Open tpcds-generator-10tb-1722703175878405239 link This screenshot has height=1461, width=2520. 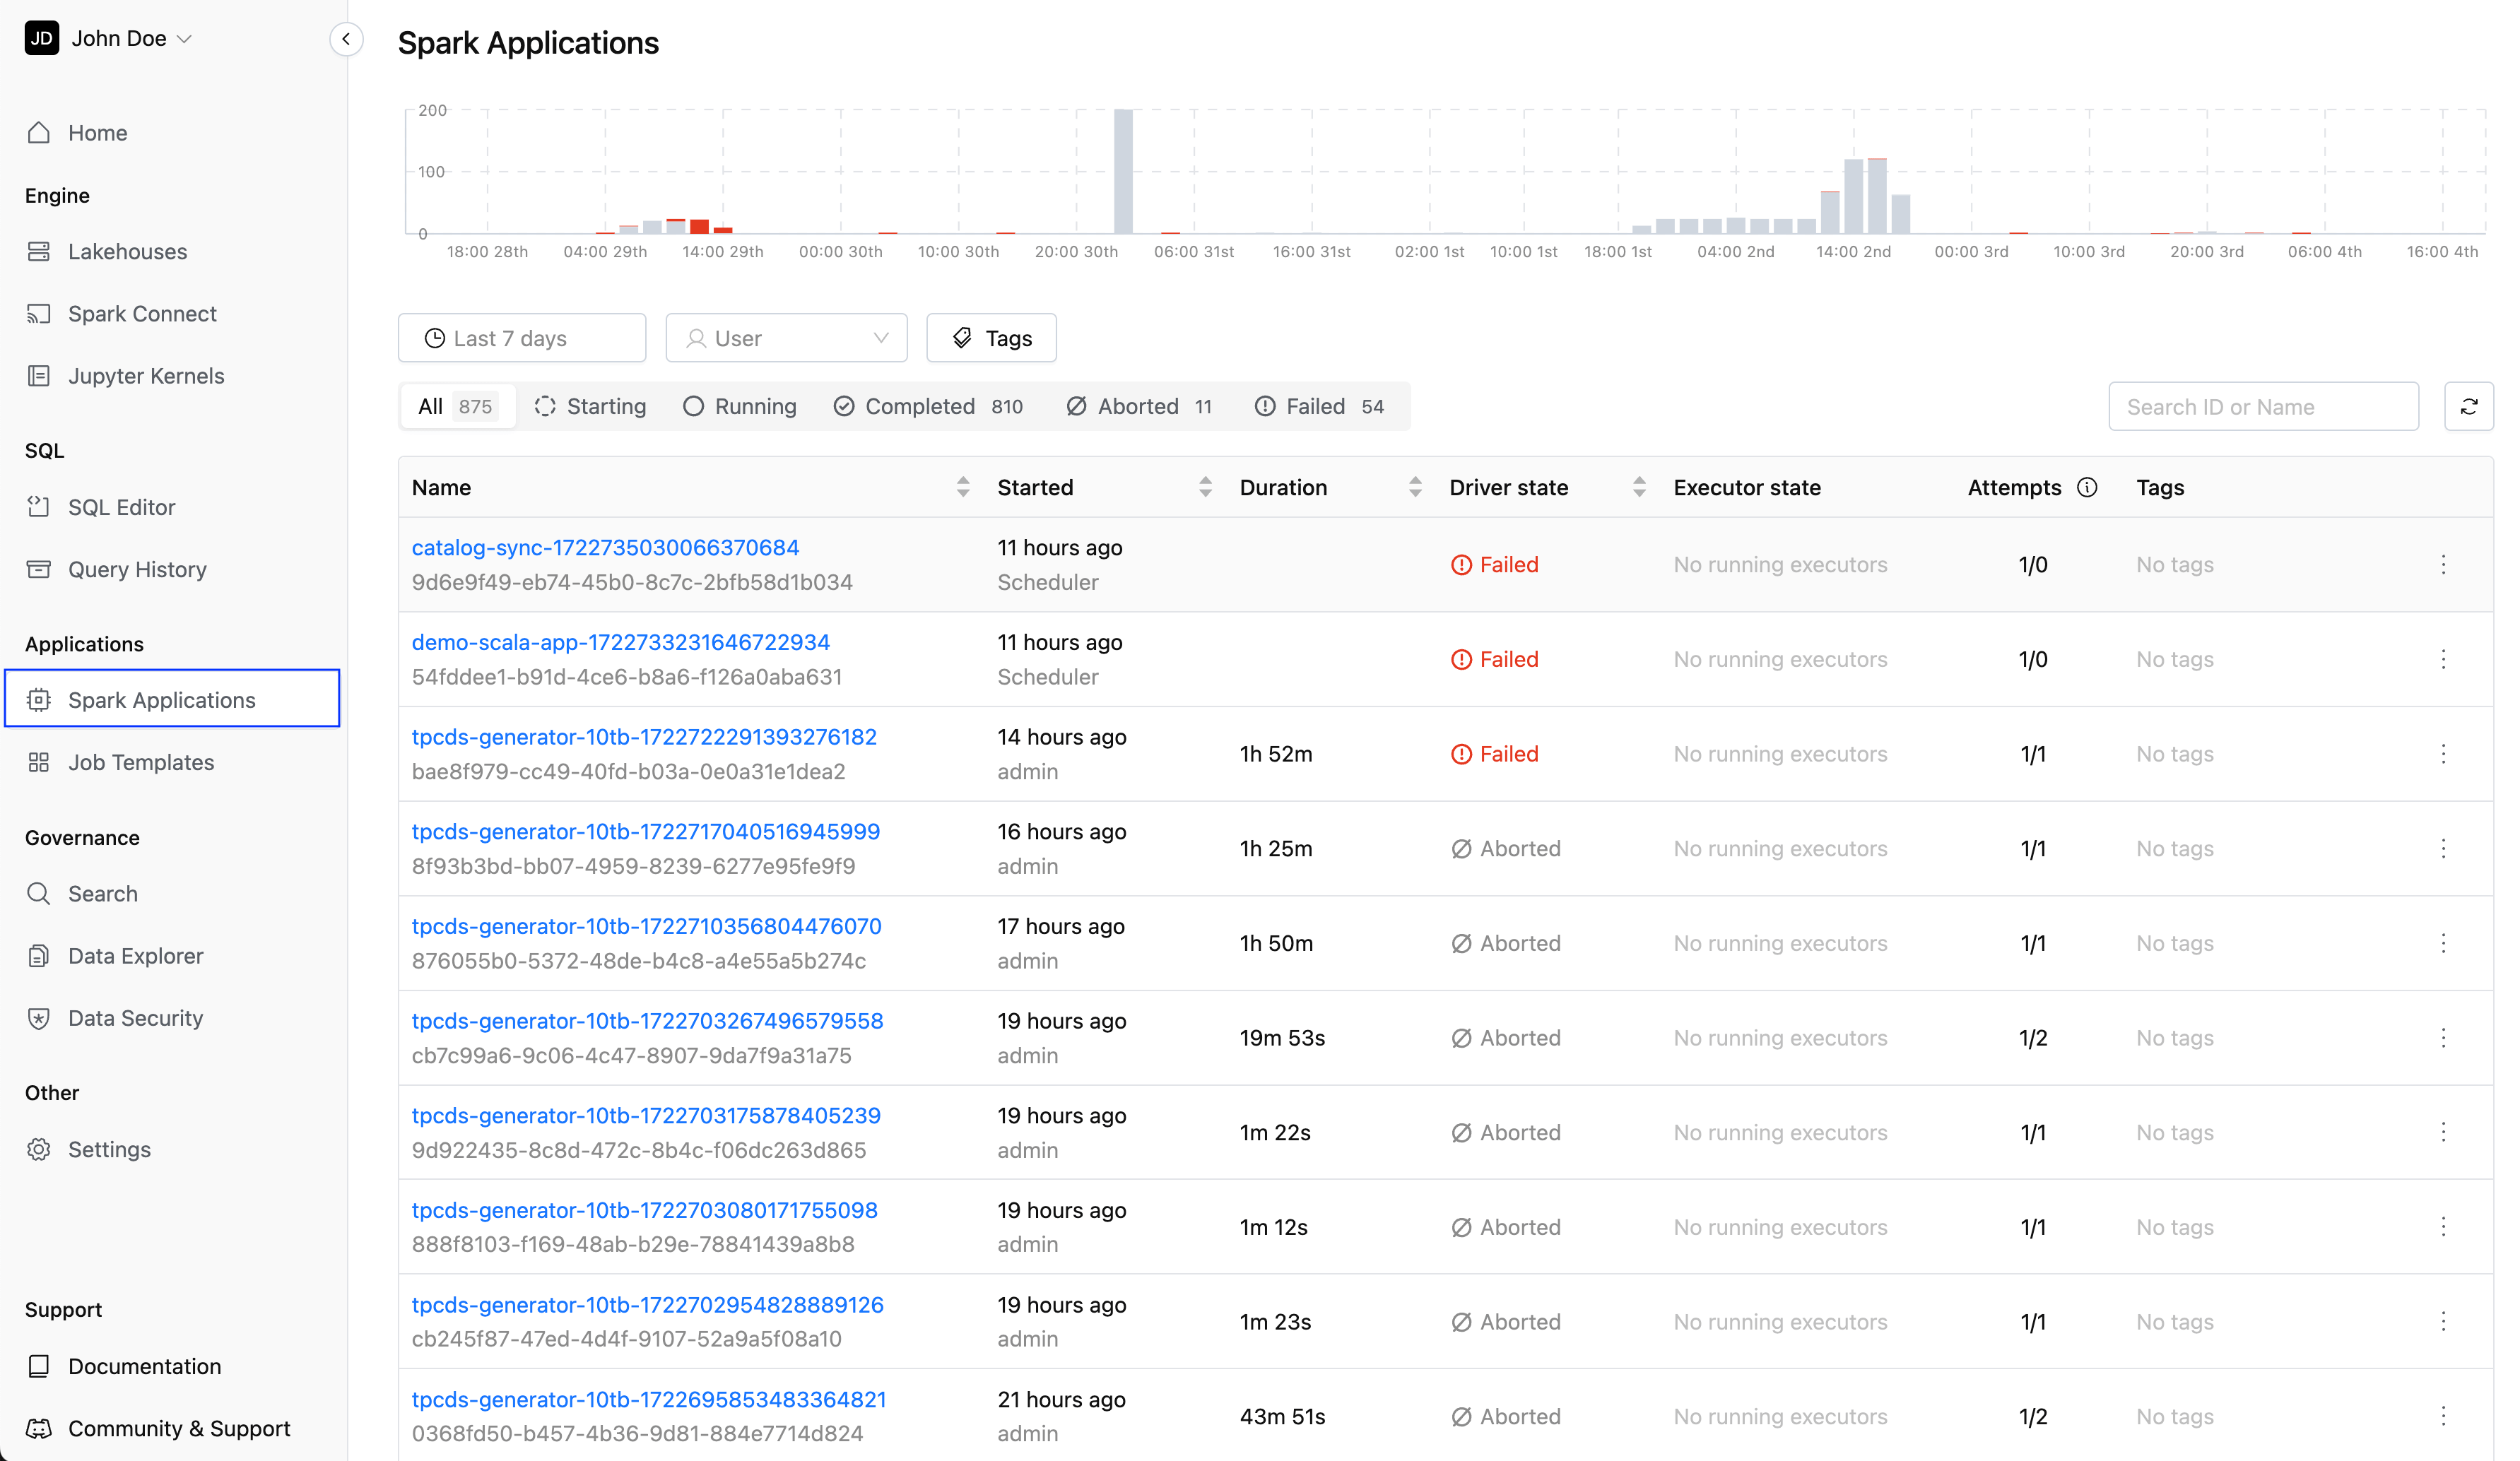pyautogui.click(x=646, y=1116)
